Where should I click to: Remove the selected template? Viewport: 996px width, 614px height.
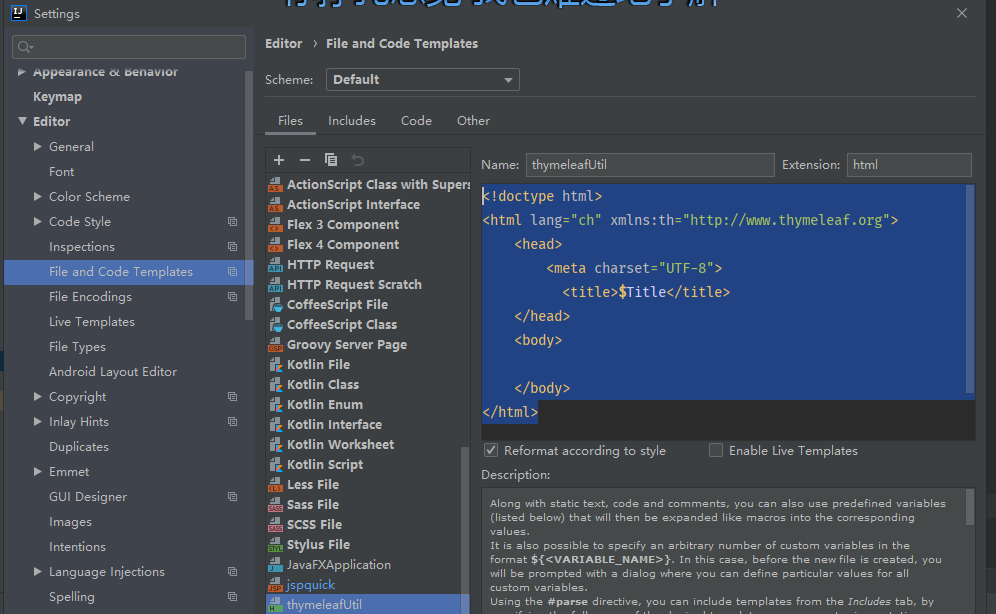click(x=305, y=160)
